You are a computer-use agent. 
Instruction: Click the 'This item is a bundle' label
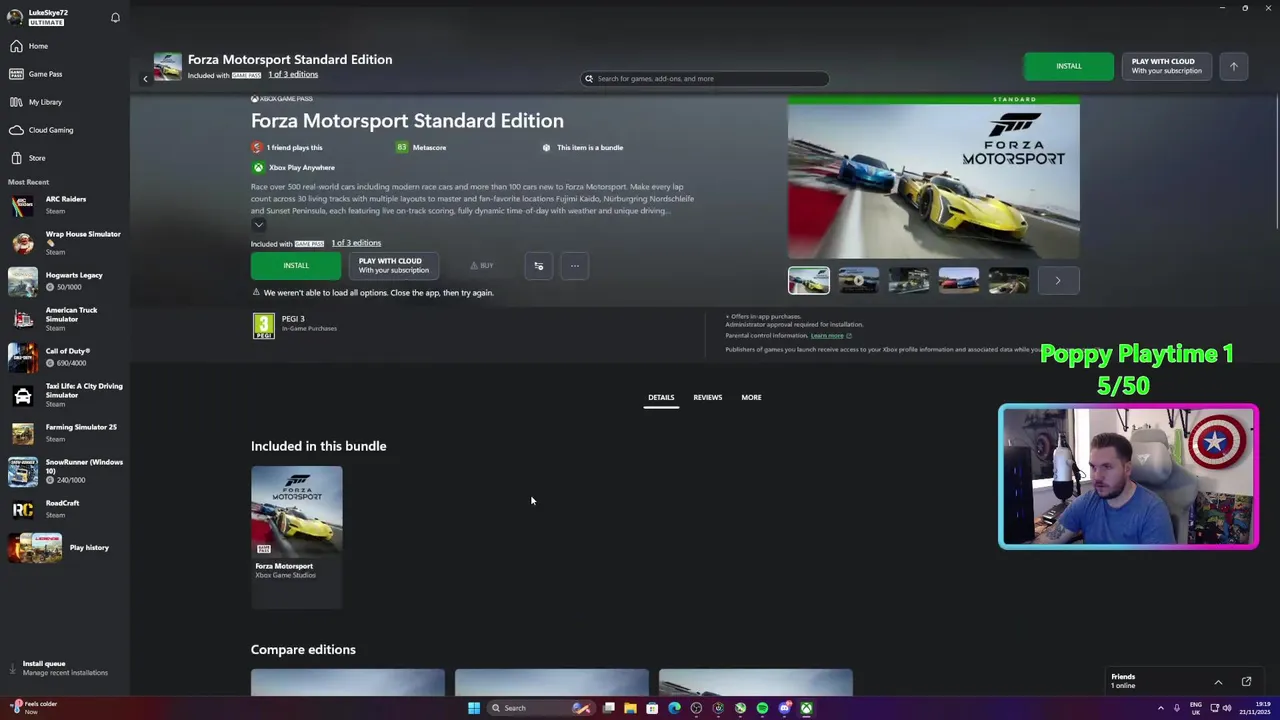(x=590, y=148)
